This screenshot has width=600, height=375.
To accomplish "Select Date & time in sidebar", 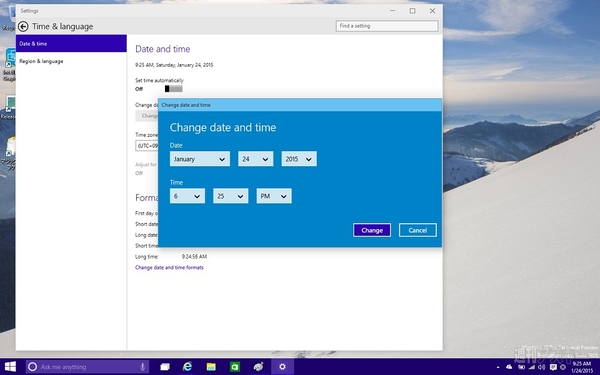I will 71,44.
